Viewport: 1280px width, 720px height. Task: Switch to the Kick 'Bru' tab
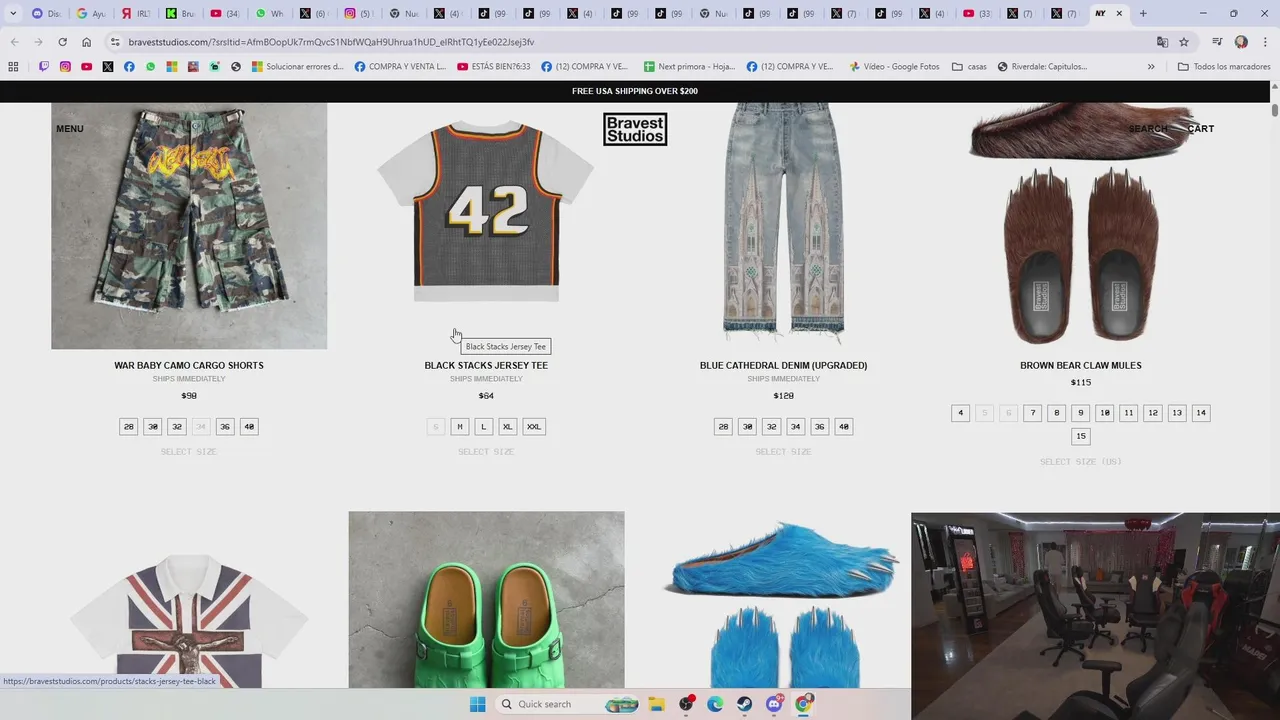(x=180, y=14)
